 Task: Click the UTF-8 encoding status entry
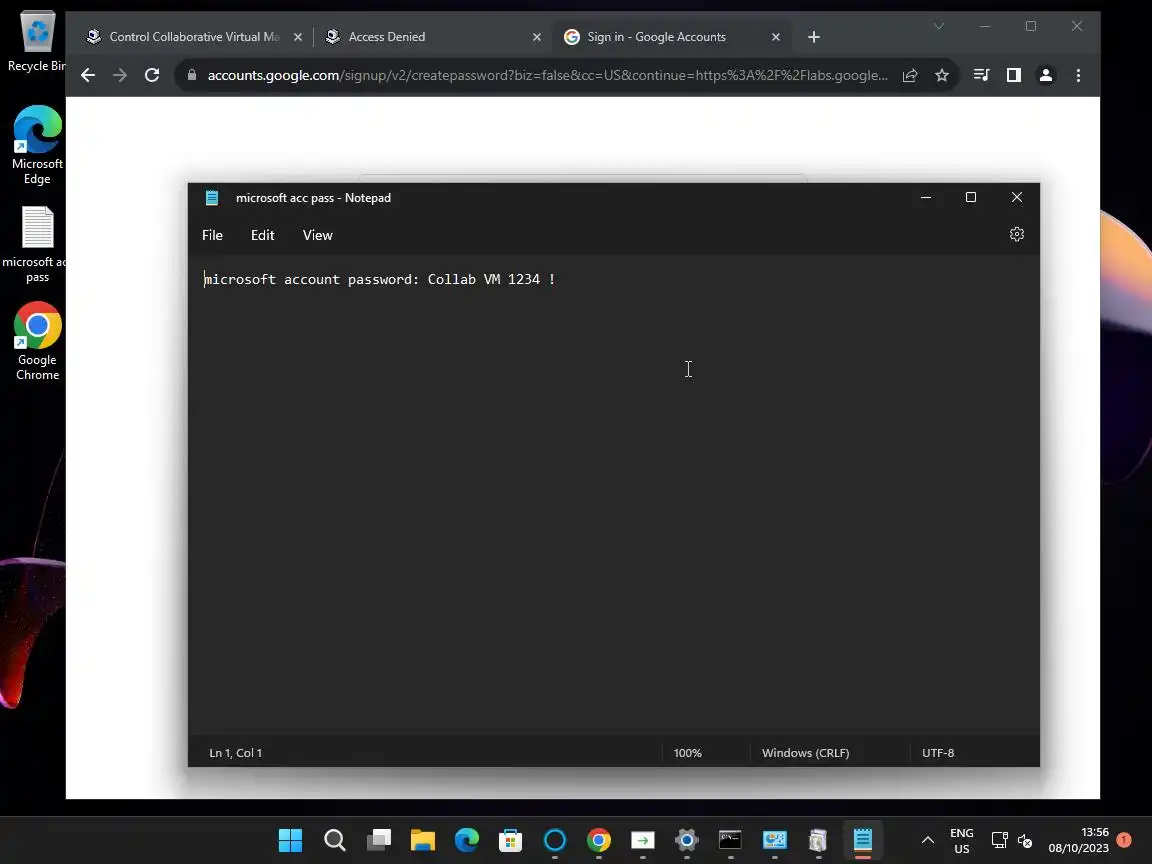[938, 753]
